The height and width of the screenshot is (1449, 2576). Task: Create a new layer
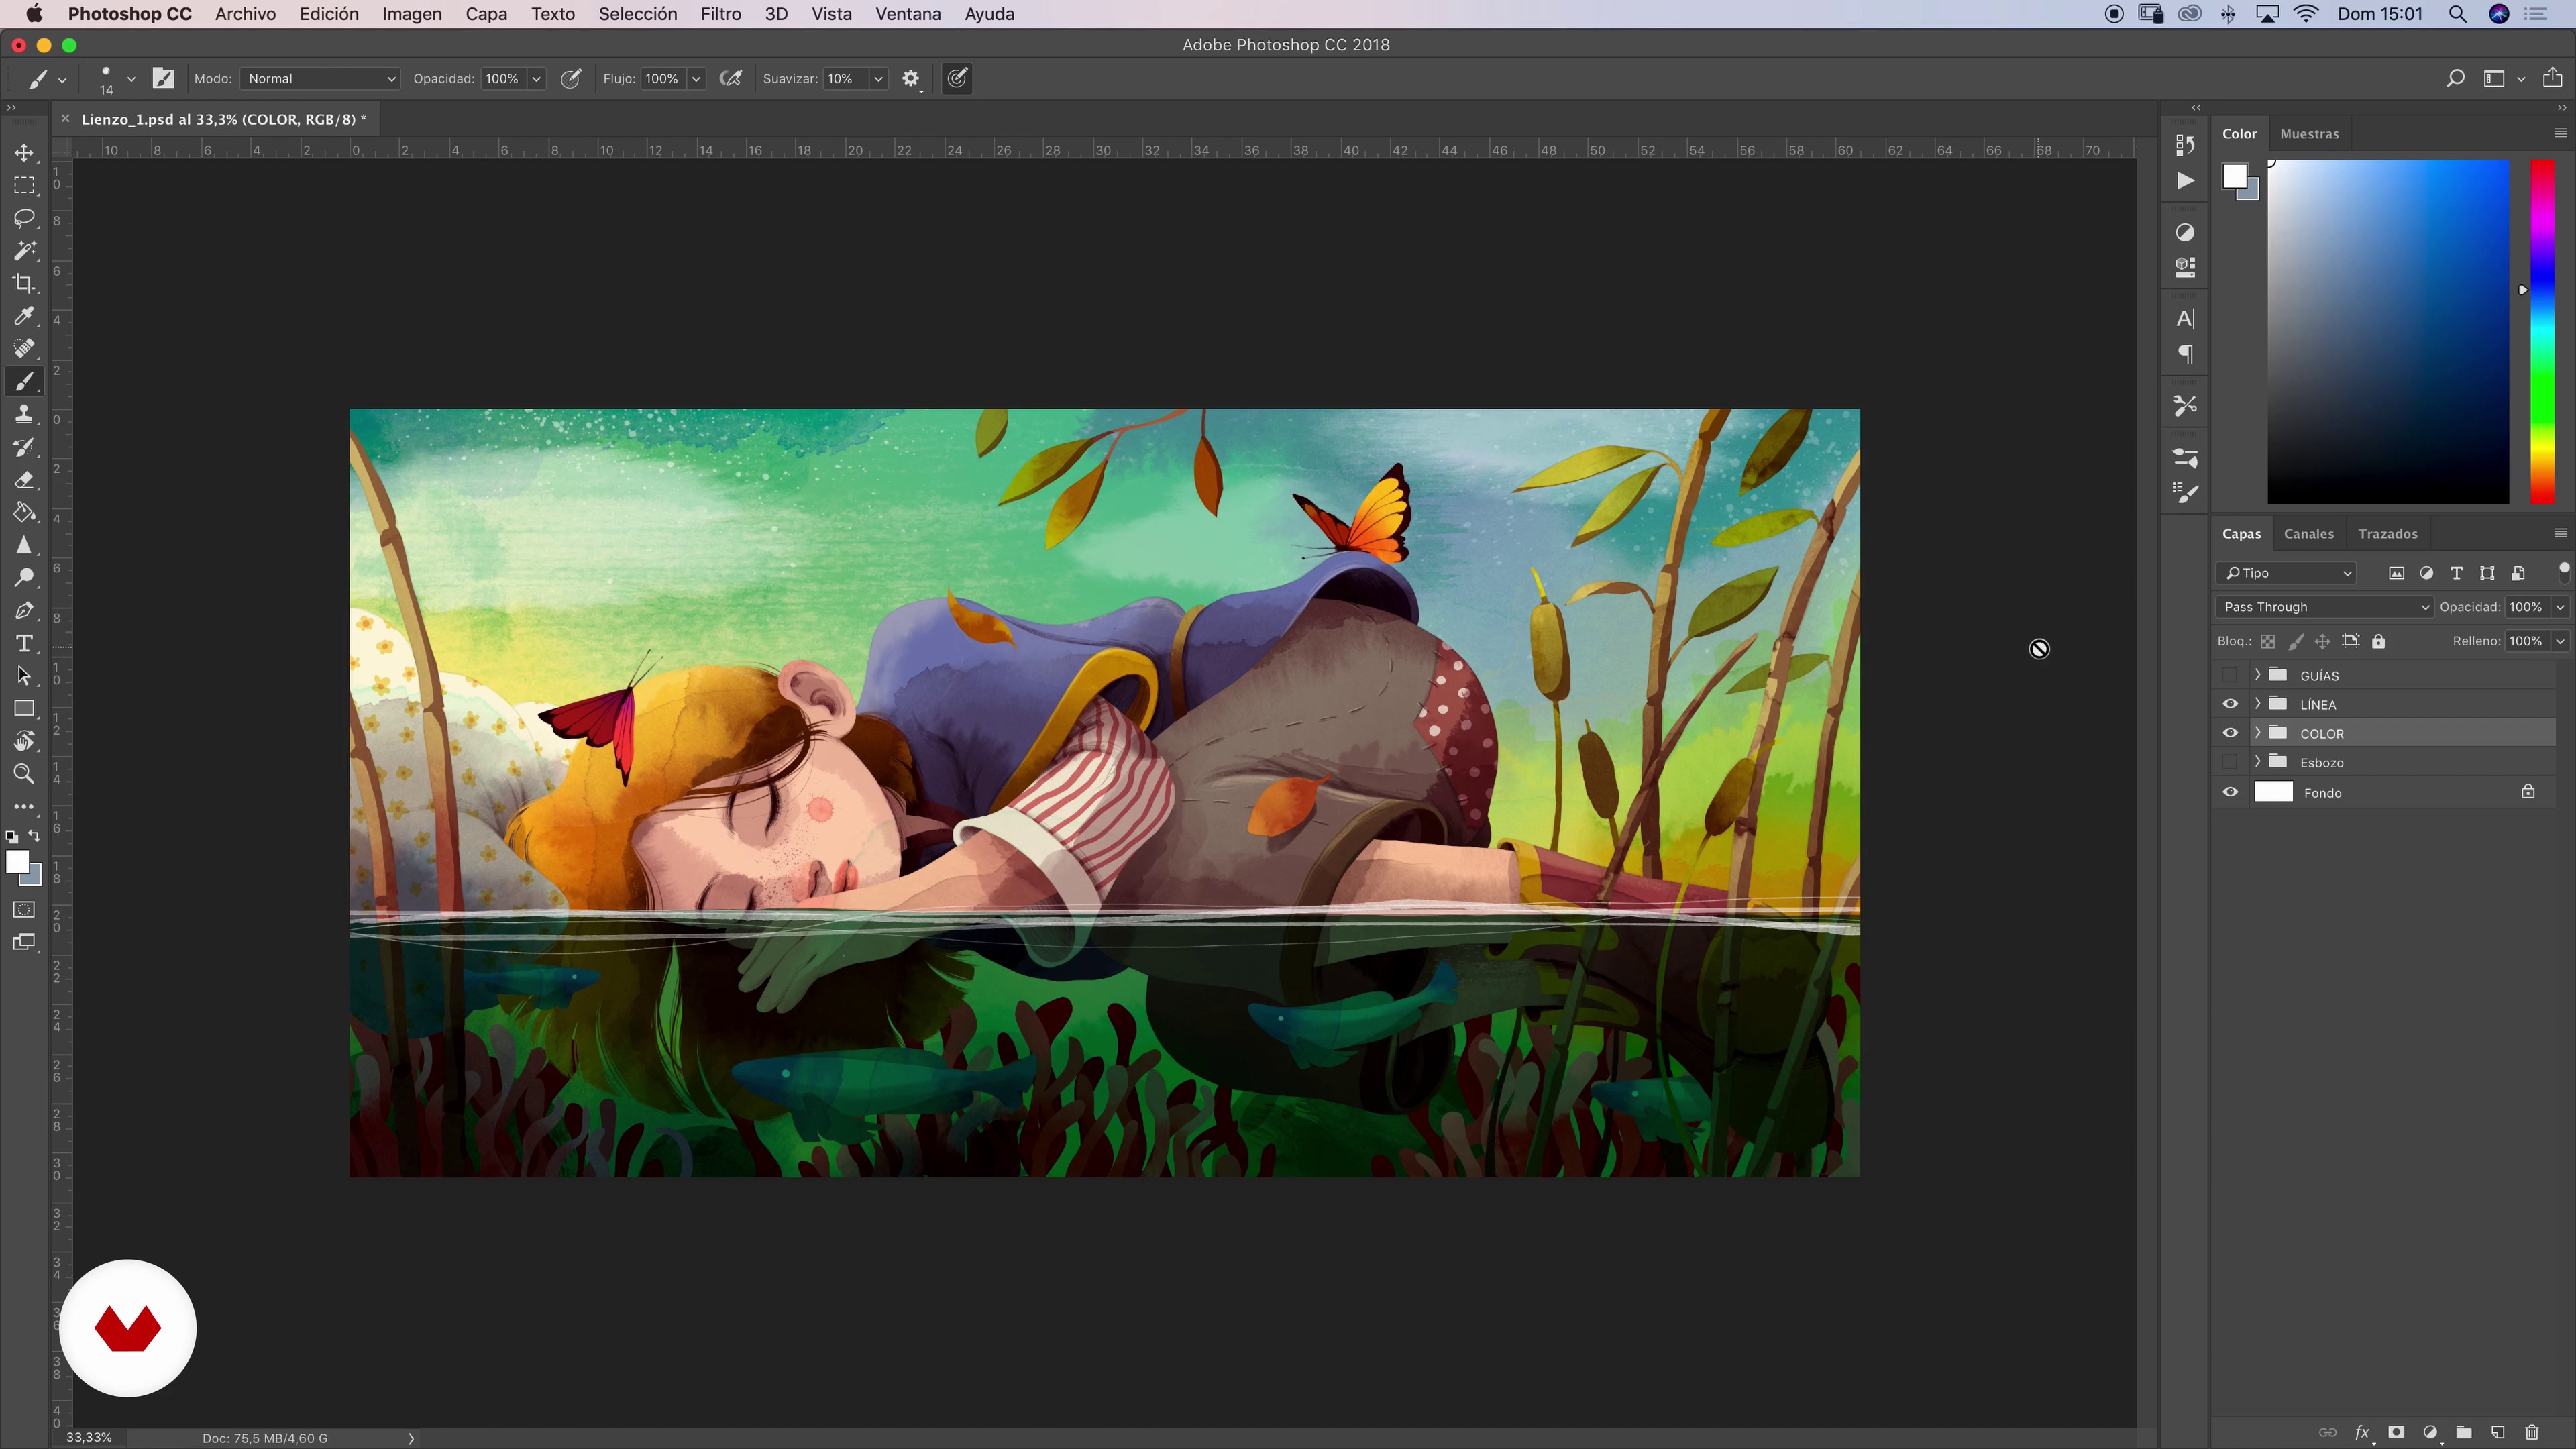(2498, 1432)
